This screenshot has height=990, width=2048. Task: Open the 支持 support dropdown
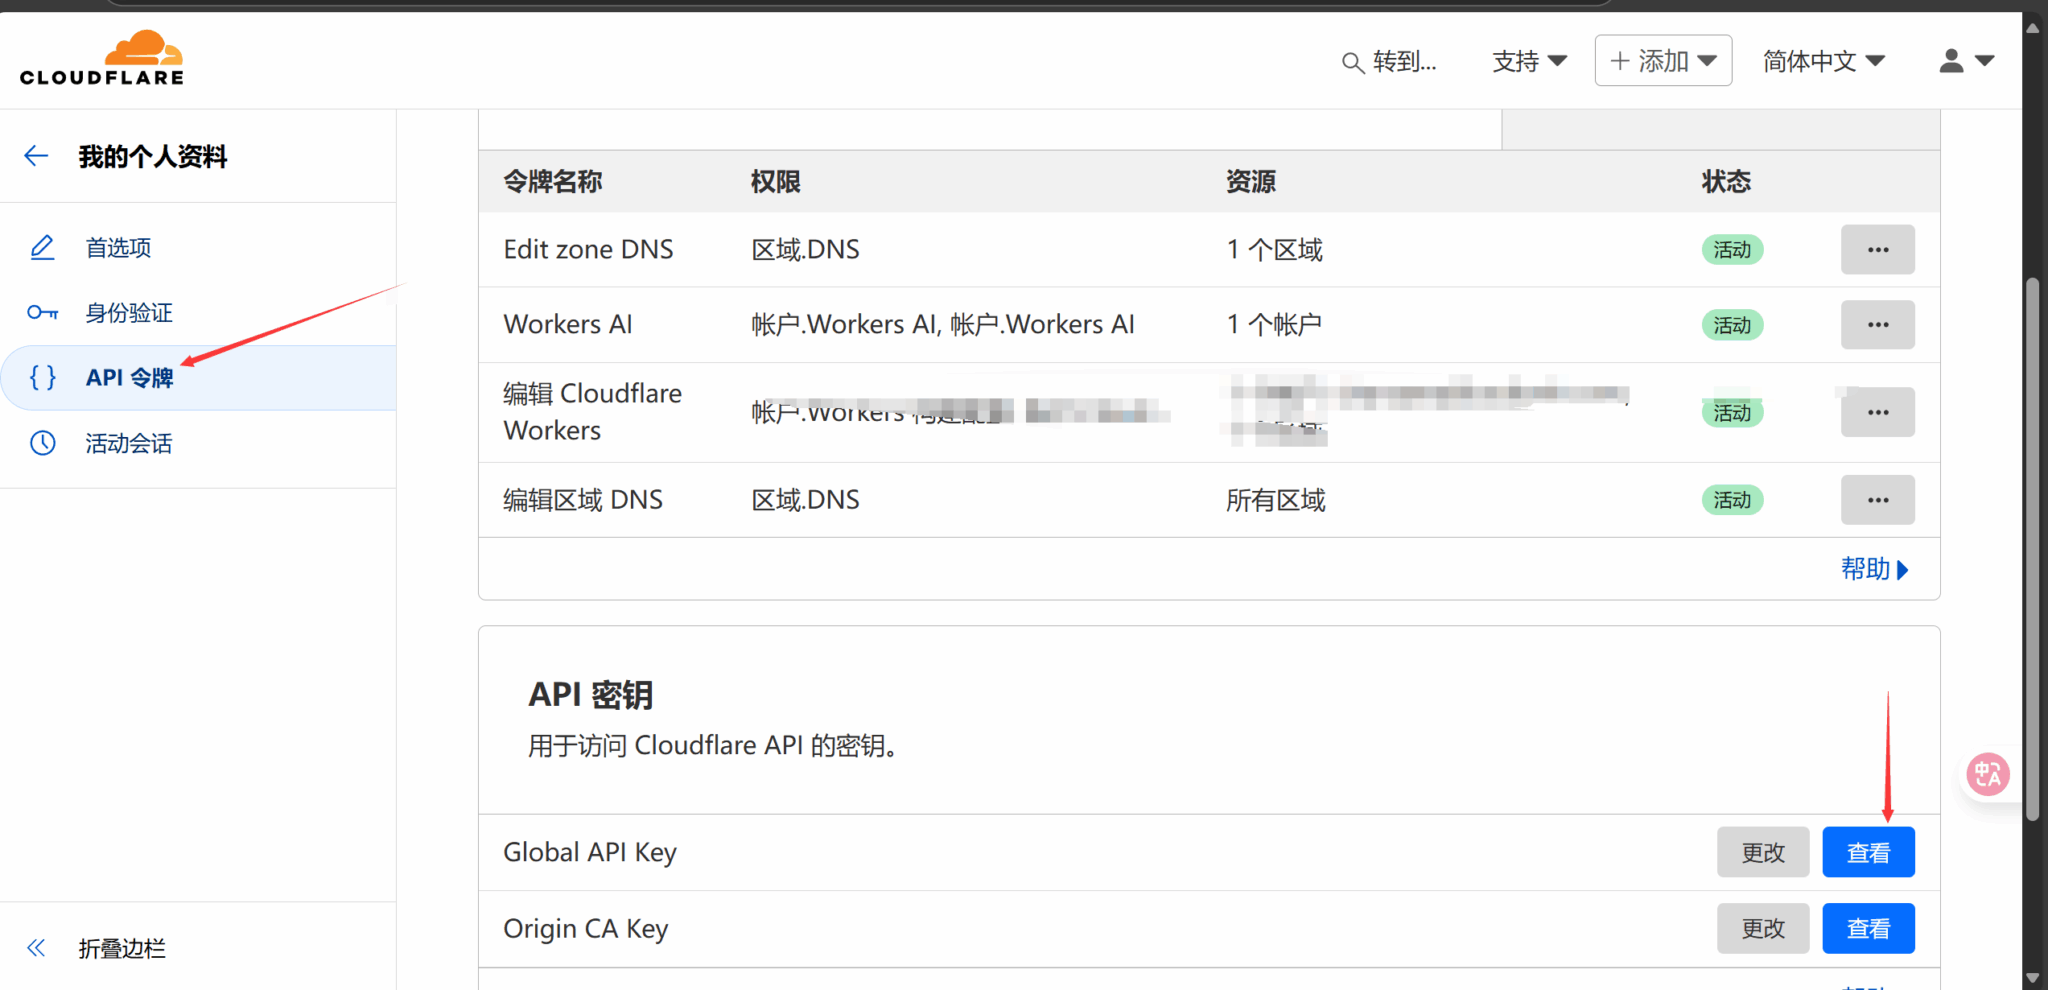(1529, 61)
